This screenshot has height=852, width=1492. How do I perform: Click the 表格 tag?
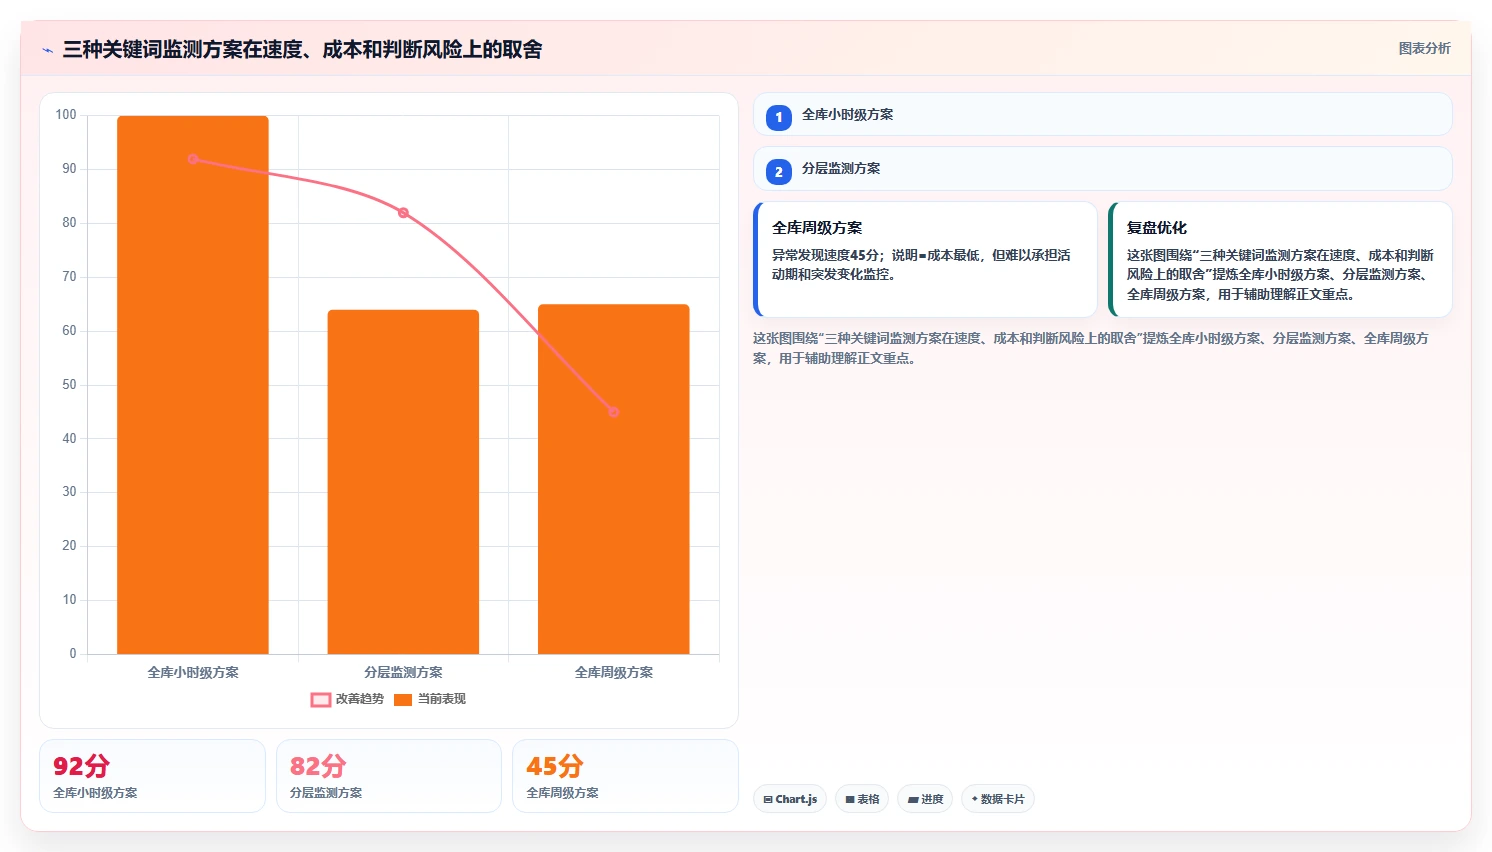[862, 799]
